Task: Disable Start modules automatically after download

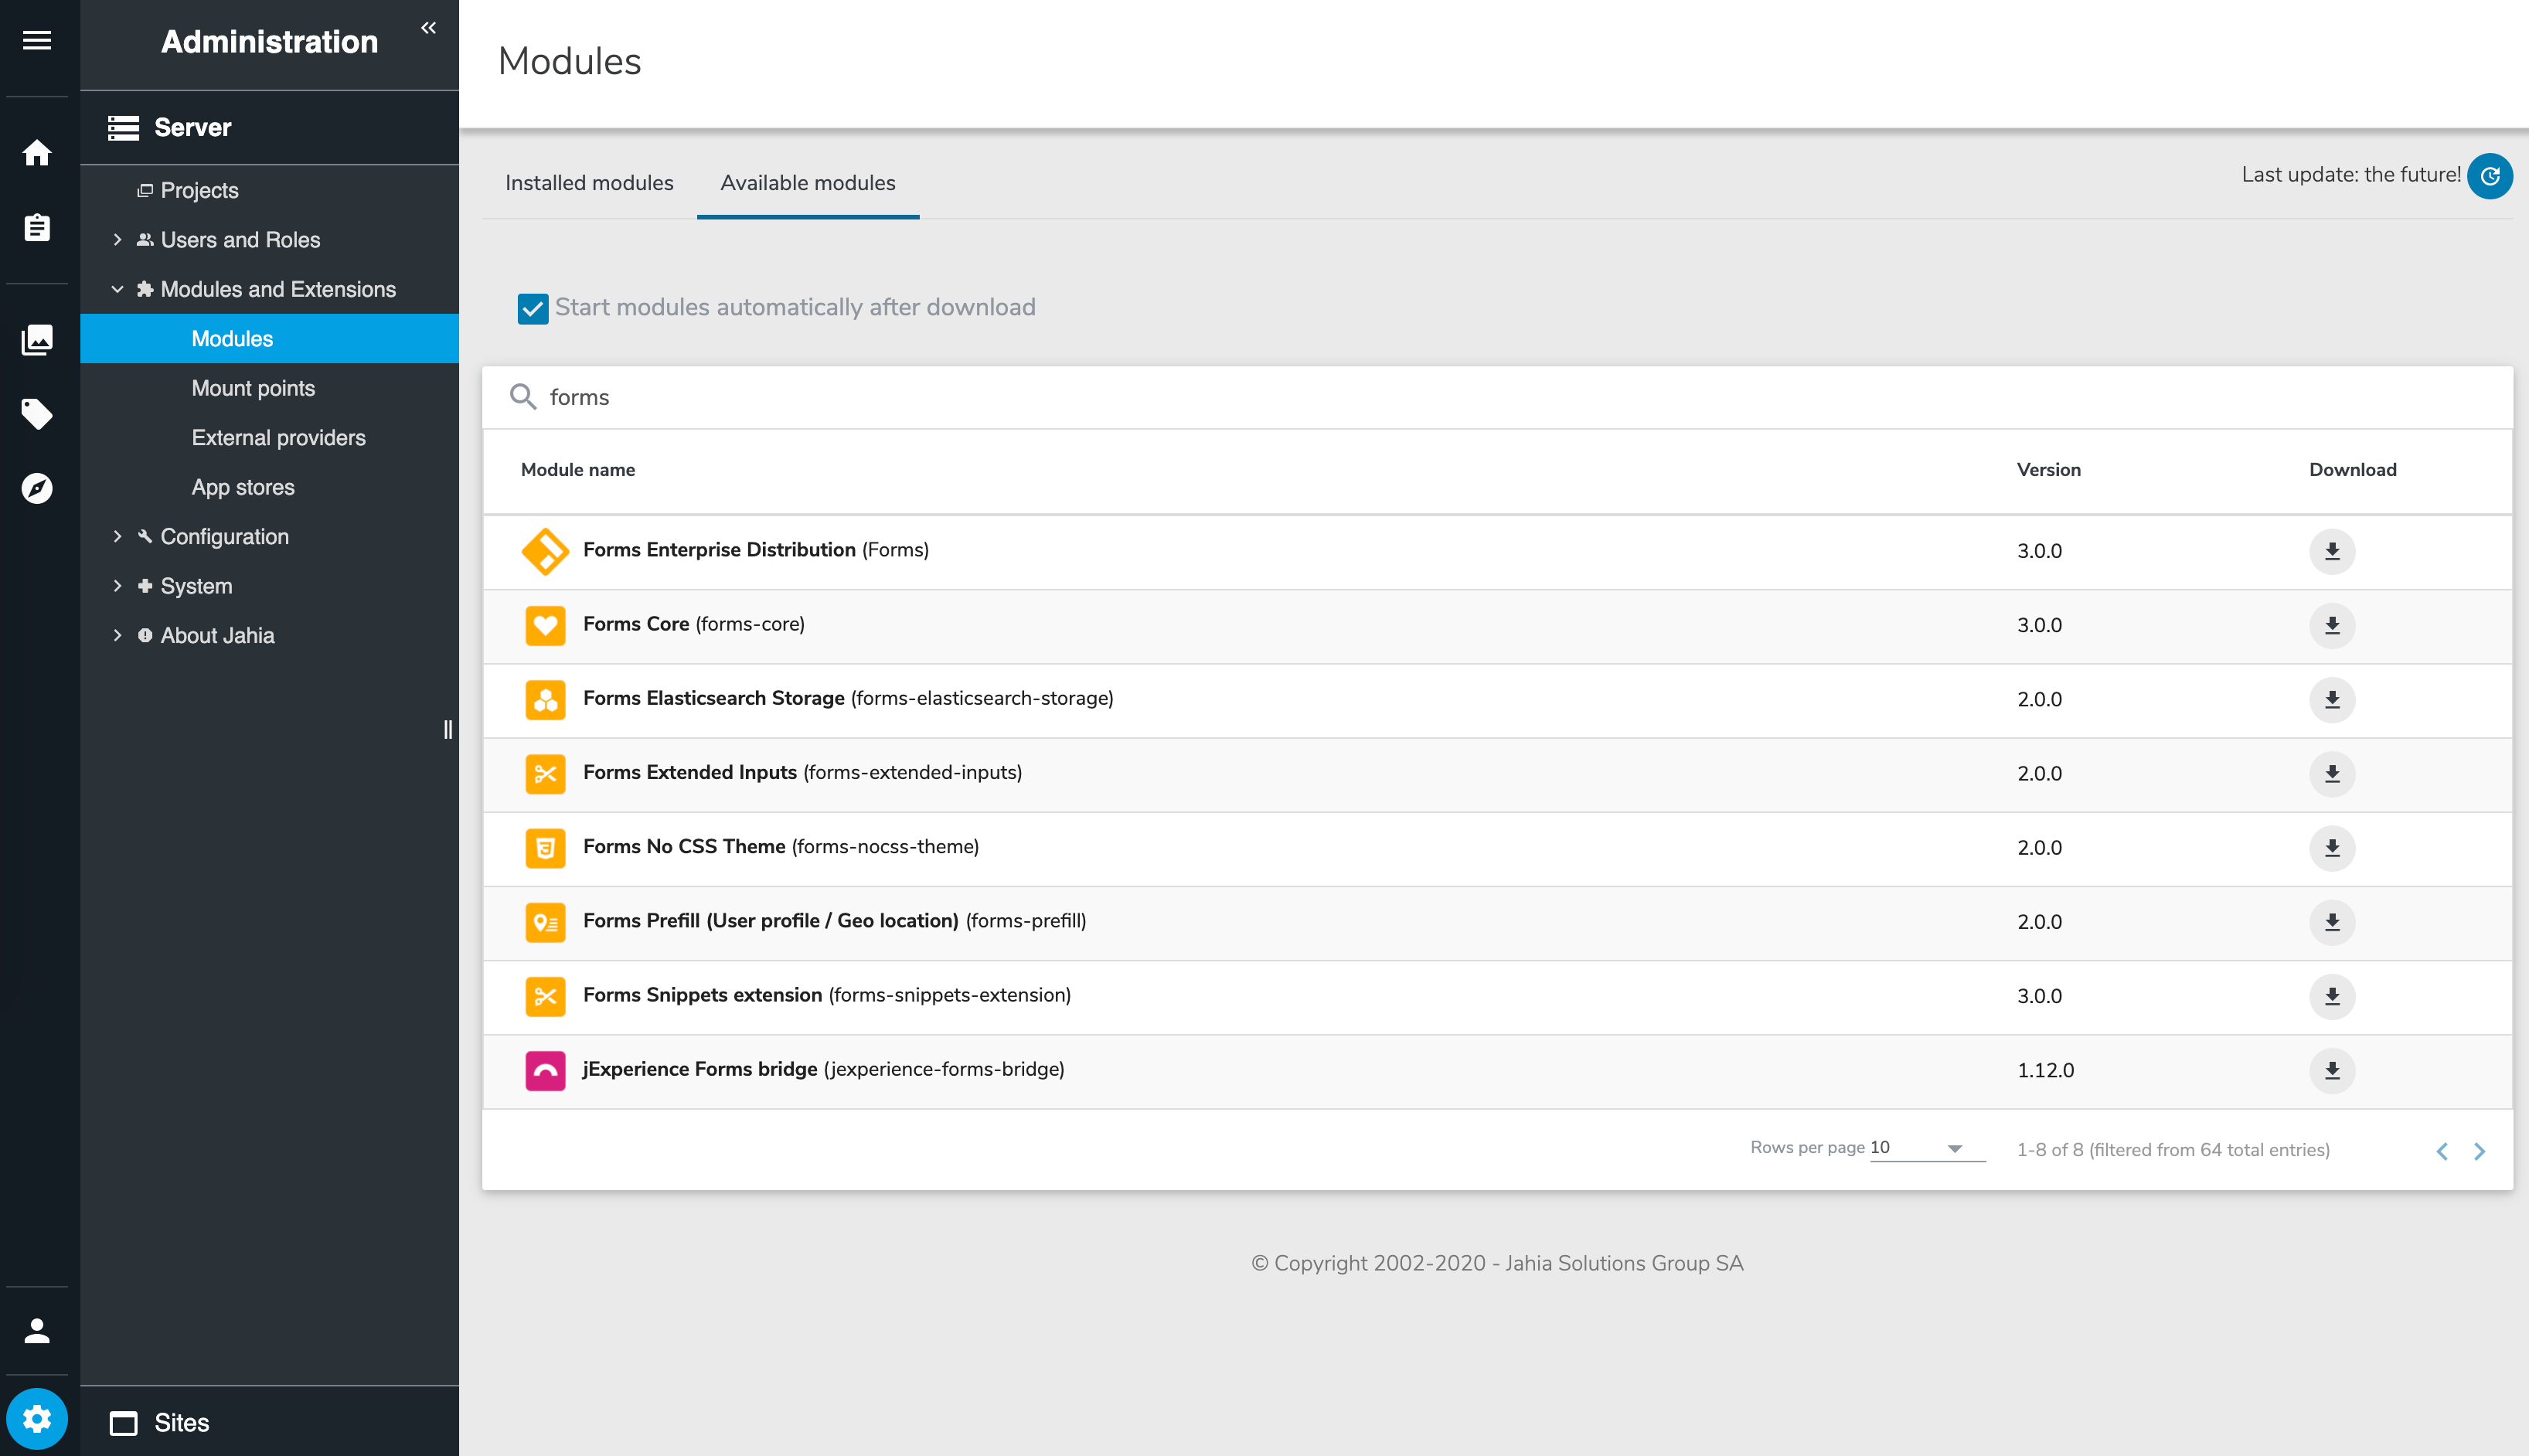Action: [531, 309]
